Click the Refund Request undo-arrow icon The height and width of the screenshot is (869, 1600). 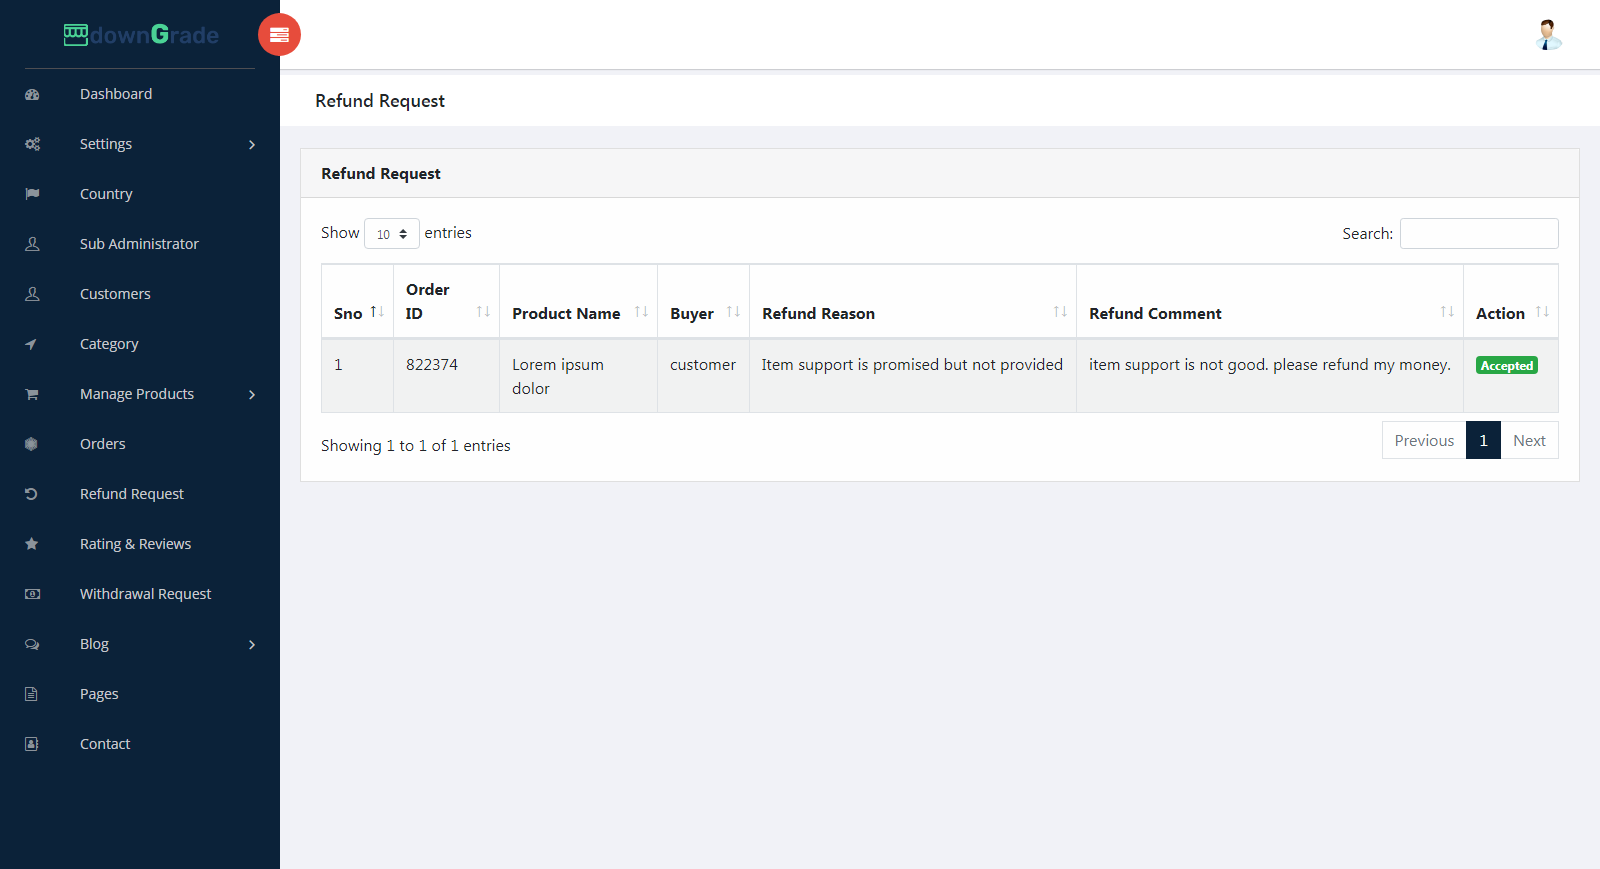pyautogui.click(x=32, y=494)
